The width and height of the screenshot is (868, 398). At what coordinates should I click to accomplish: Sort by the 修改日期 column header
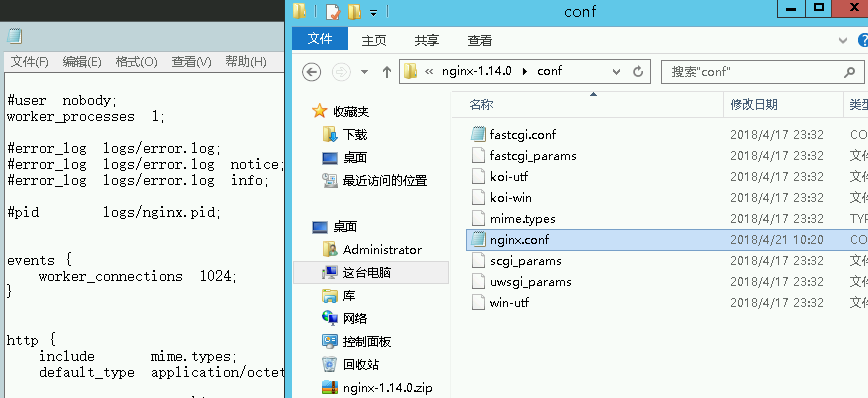(754, 105)
